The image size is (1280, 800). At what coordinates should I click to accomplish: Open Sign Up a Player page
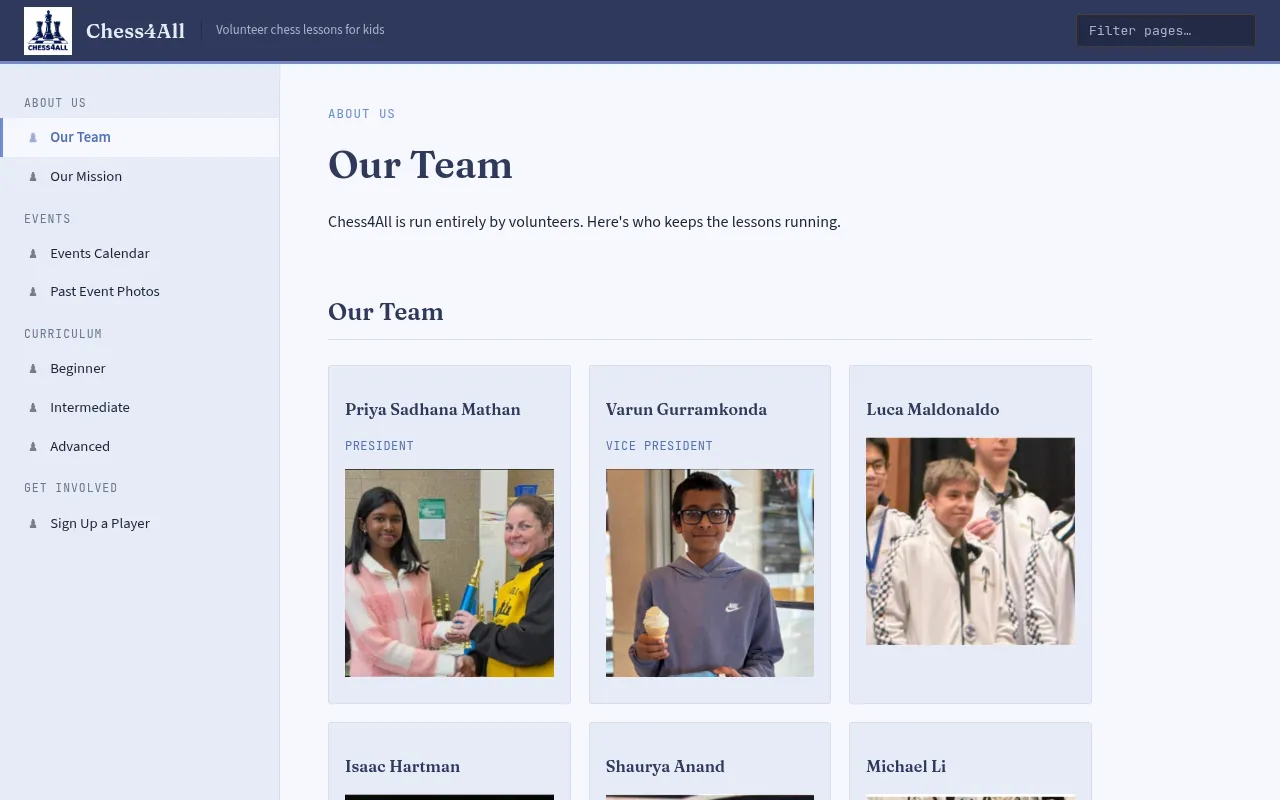click(140, 524)
